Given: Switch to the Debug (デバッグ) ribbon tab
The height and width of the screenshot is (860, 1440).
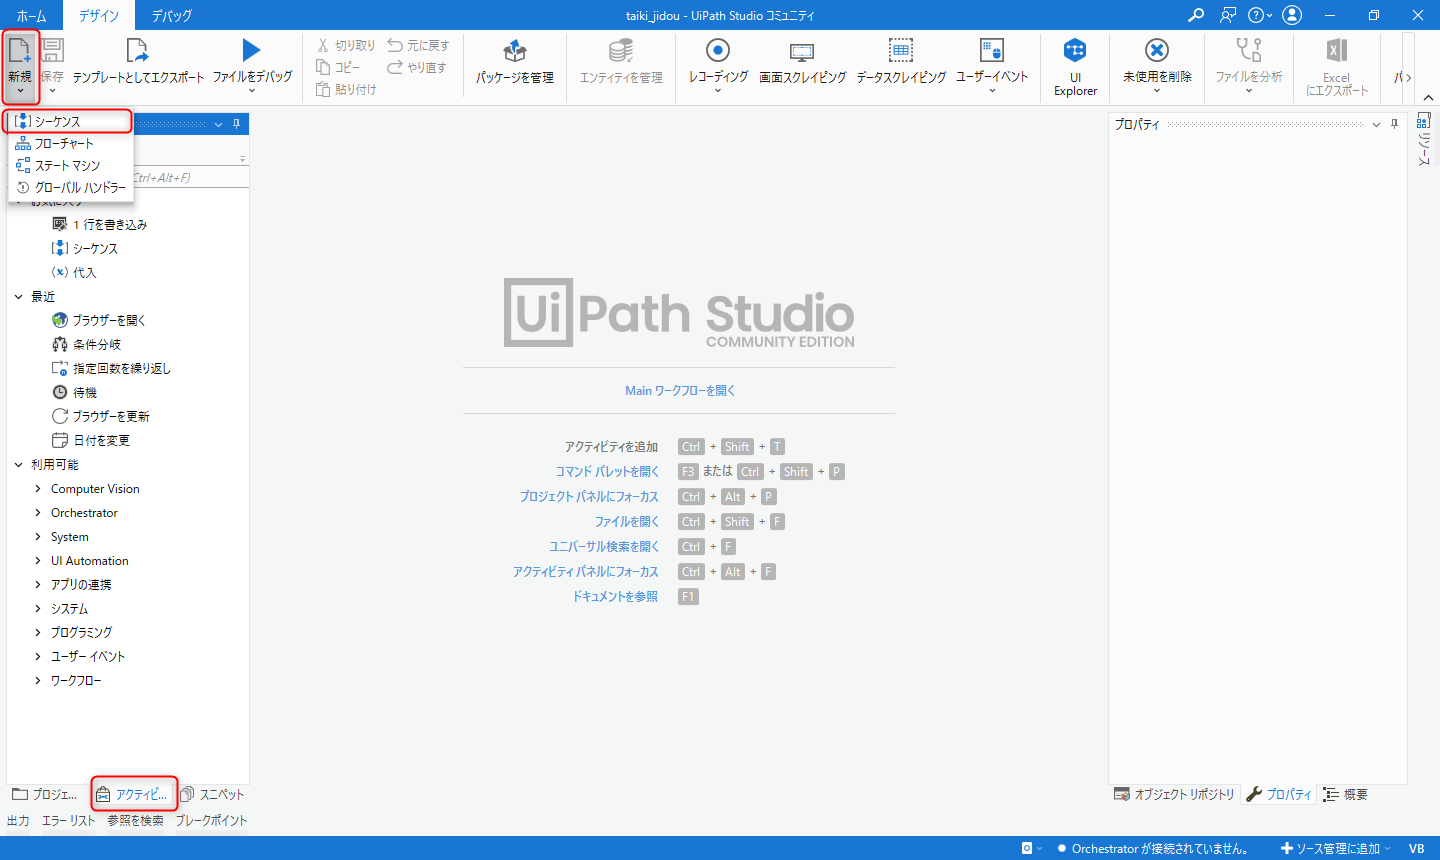Looking at the screenshot, I should [172, 16].
